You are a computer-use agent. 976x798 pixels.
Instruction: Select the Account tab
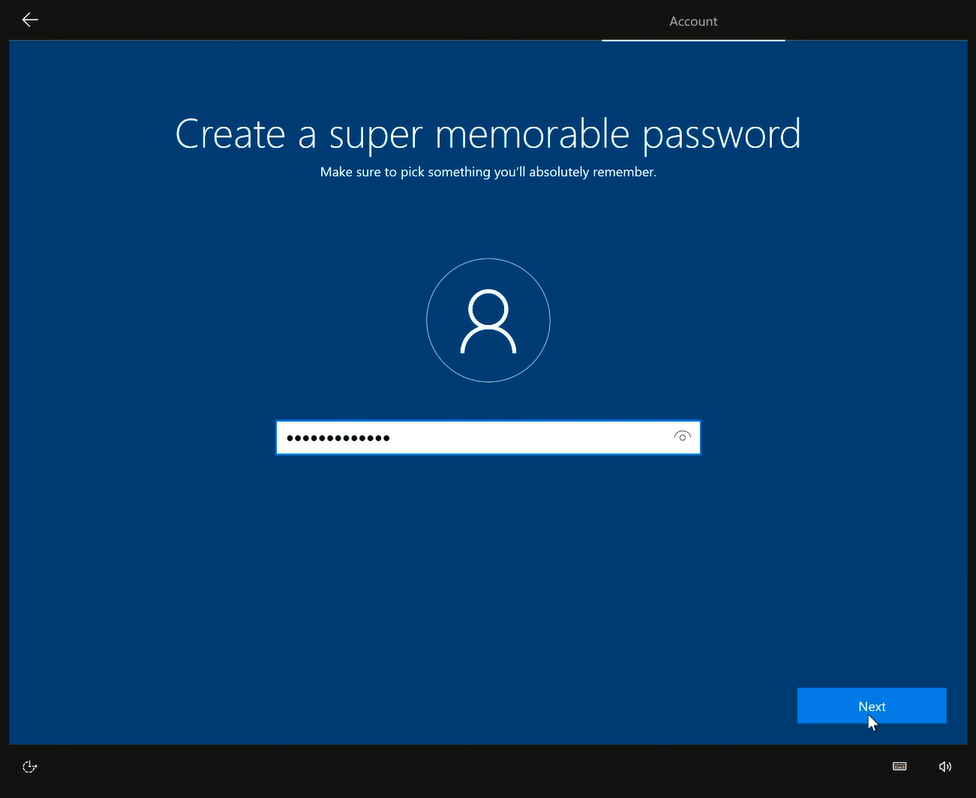tap(693, 21)
